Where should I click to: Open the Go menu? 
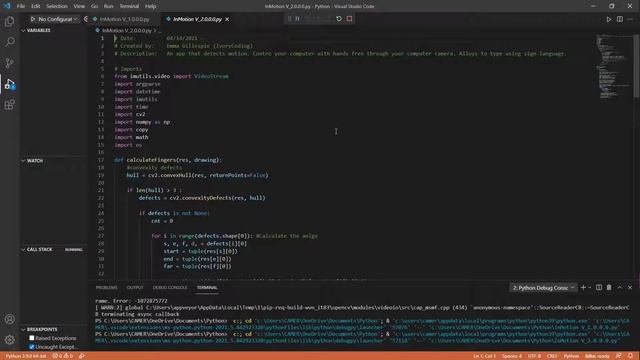pyautogui.click(x=94, y=6)
